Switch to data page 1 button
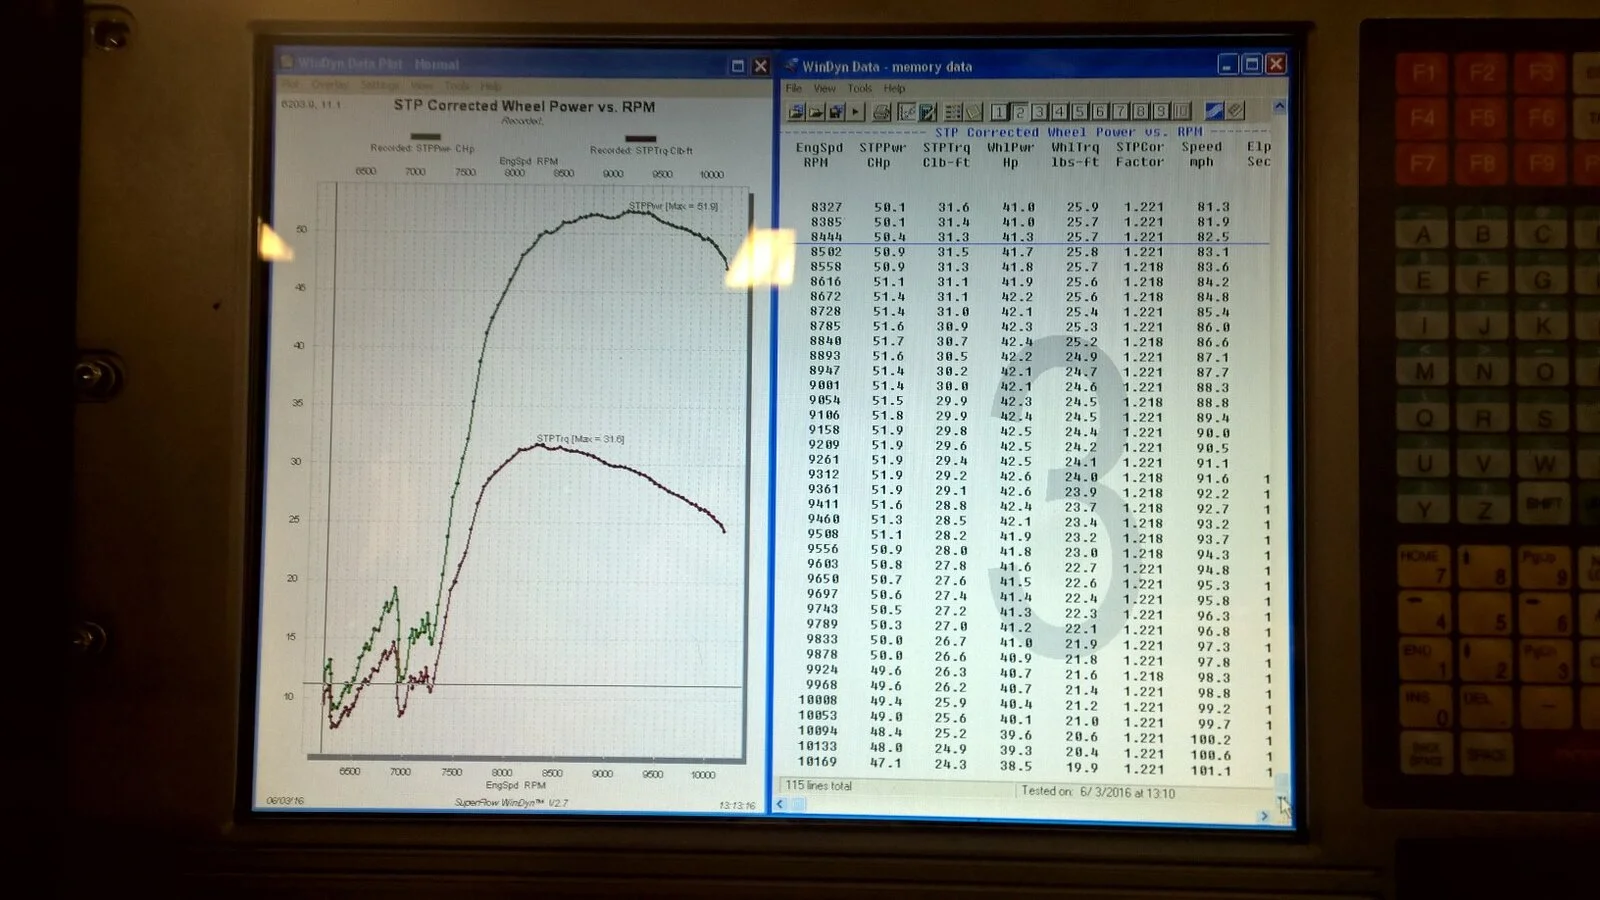 click(x=998, y=112)
